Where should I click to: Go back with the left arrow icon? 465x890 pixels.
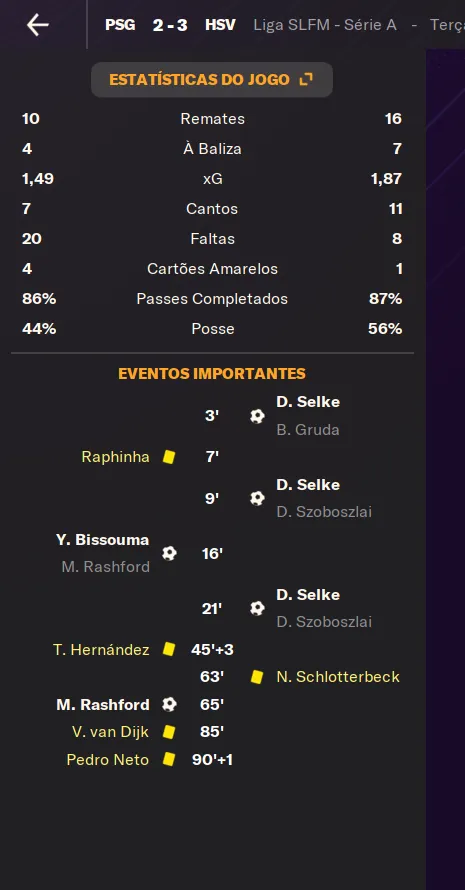(x=37, y=25)
